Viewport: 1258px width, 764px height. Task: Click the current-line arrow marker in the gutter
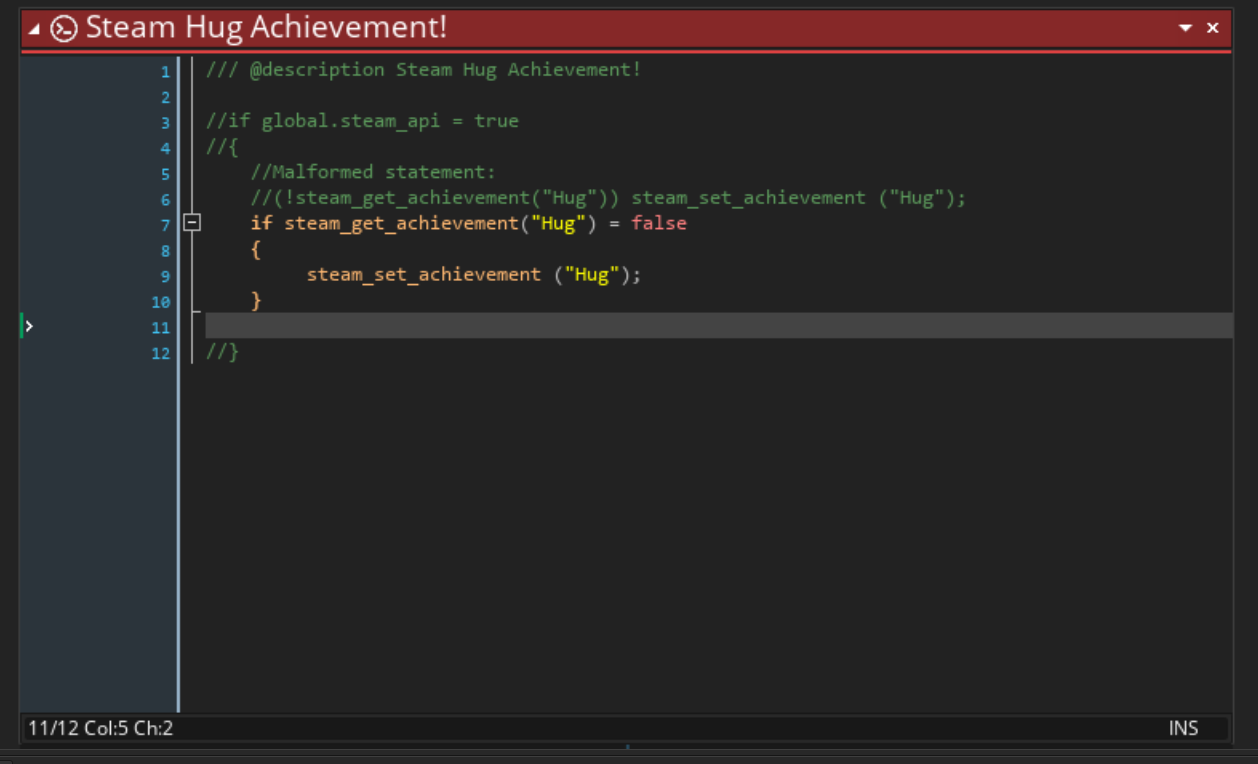click(29, 326)
